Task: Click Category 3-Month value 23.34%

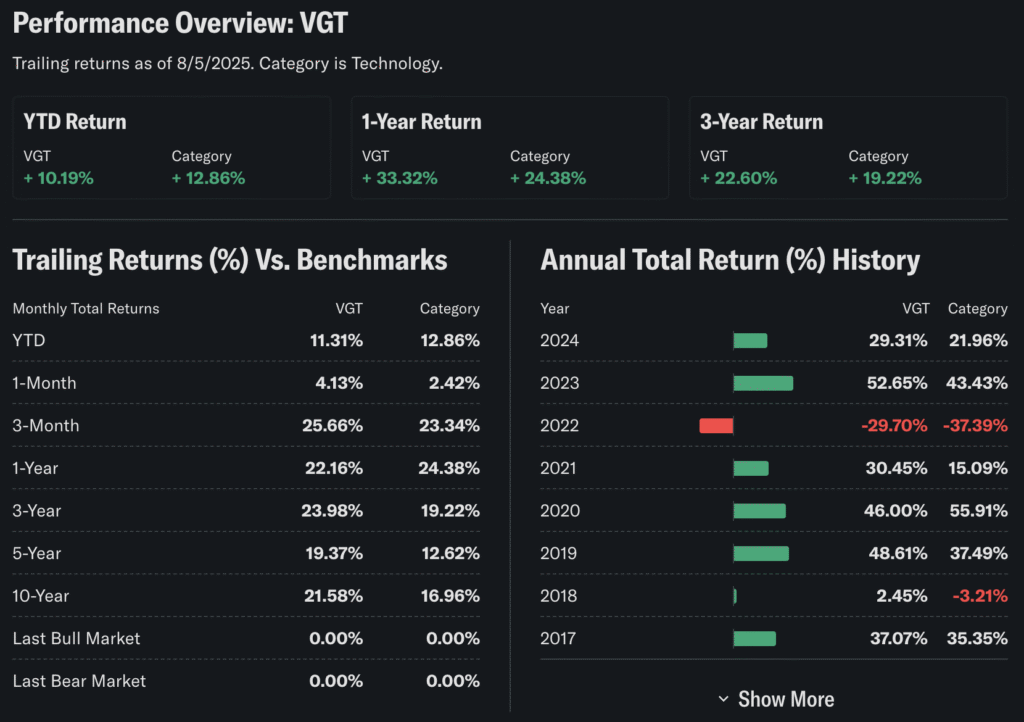Action: point(449,426)
